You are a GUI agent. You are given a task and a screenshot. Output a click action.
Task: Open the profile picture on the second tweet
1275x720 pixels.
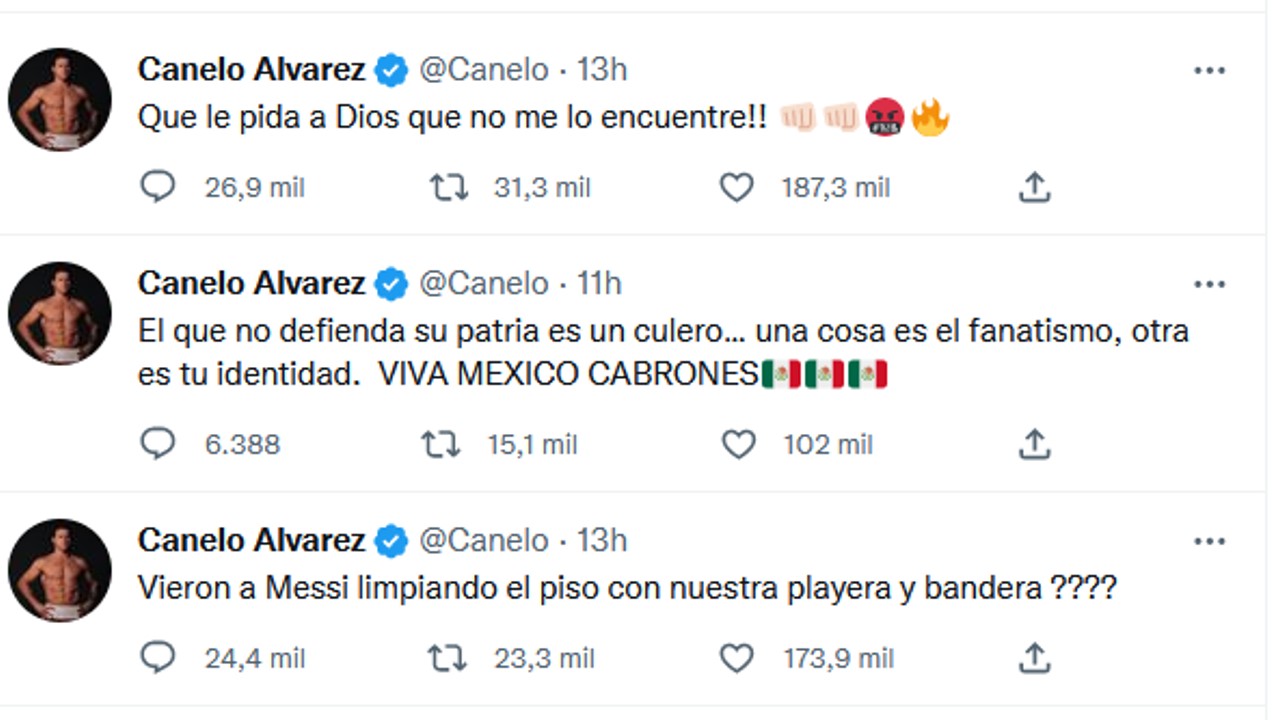[x=60, y=314]
